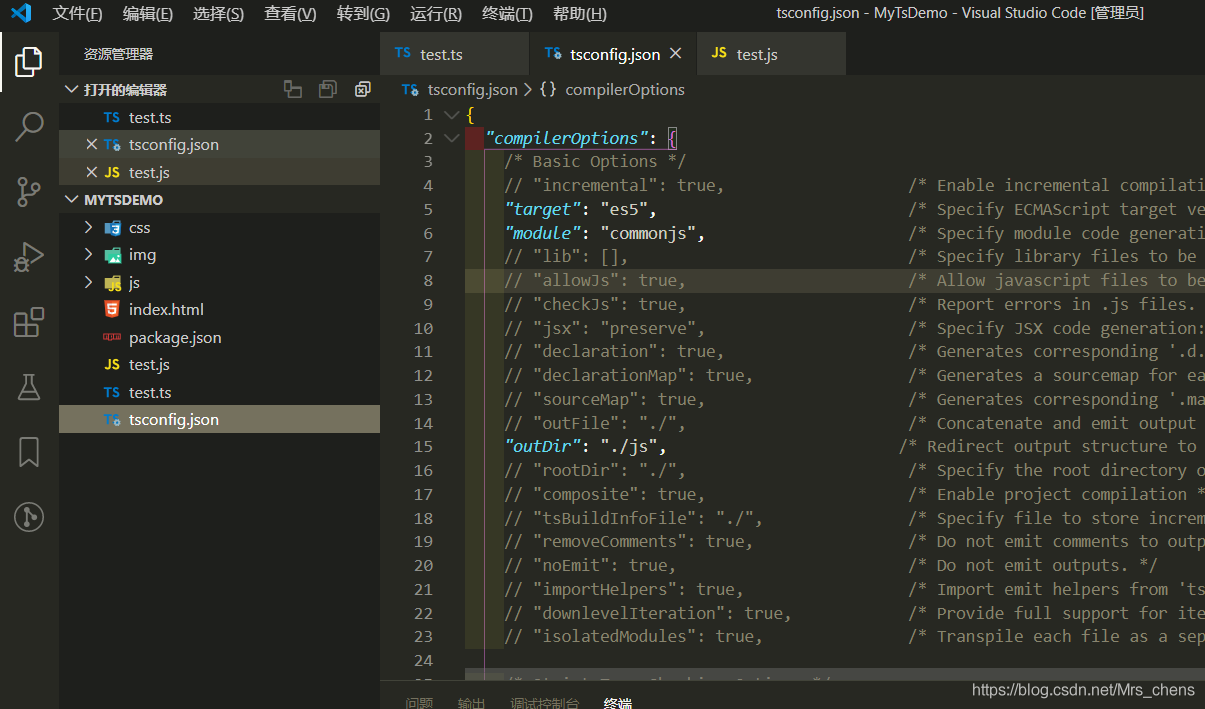Click the "compilerOptions" key on line 2
The height and width of the screenshot is (709, 1205).
tap(567, 138)
